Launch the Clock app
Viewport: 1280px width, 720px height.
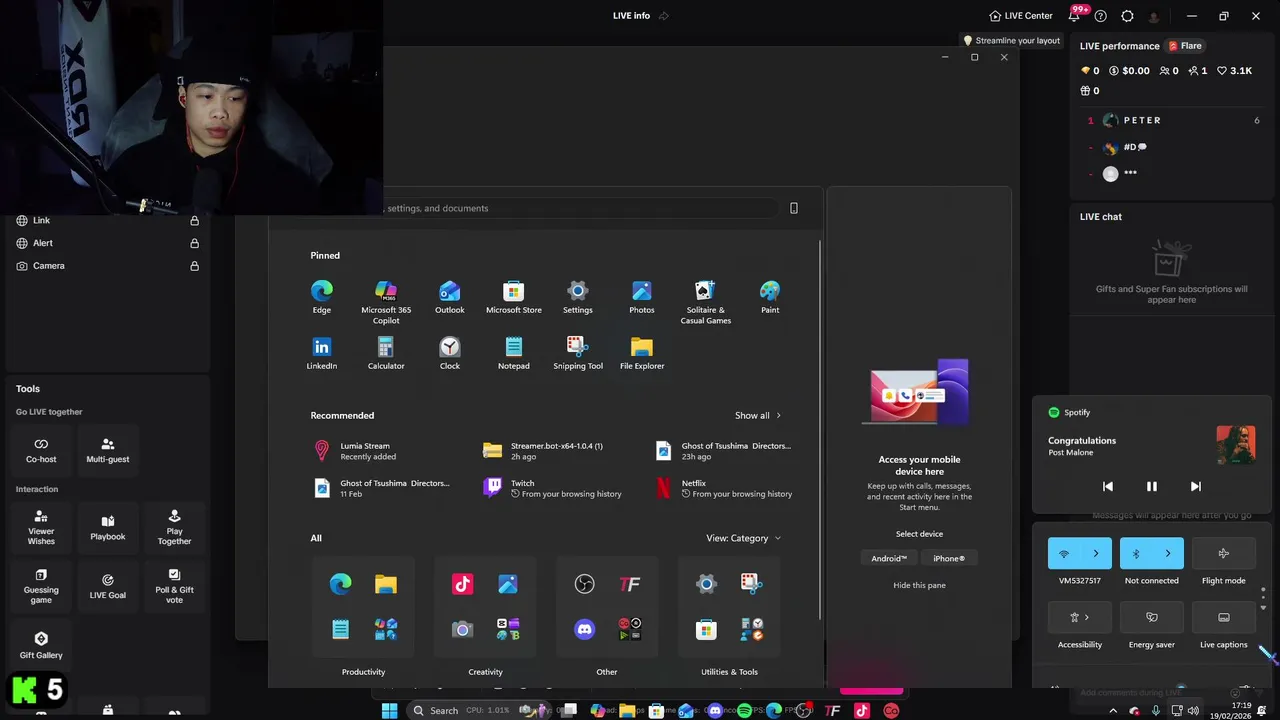450,353
